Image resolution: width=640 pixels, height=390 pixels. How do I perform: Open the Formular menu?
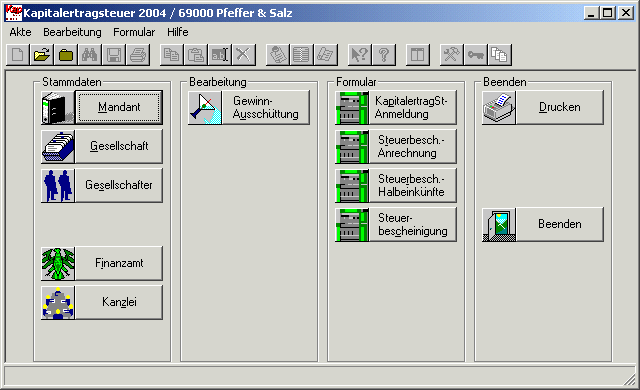[x=134, y=32]
